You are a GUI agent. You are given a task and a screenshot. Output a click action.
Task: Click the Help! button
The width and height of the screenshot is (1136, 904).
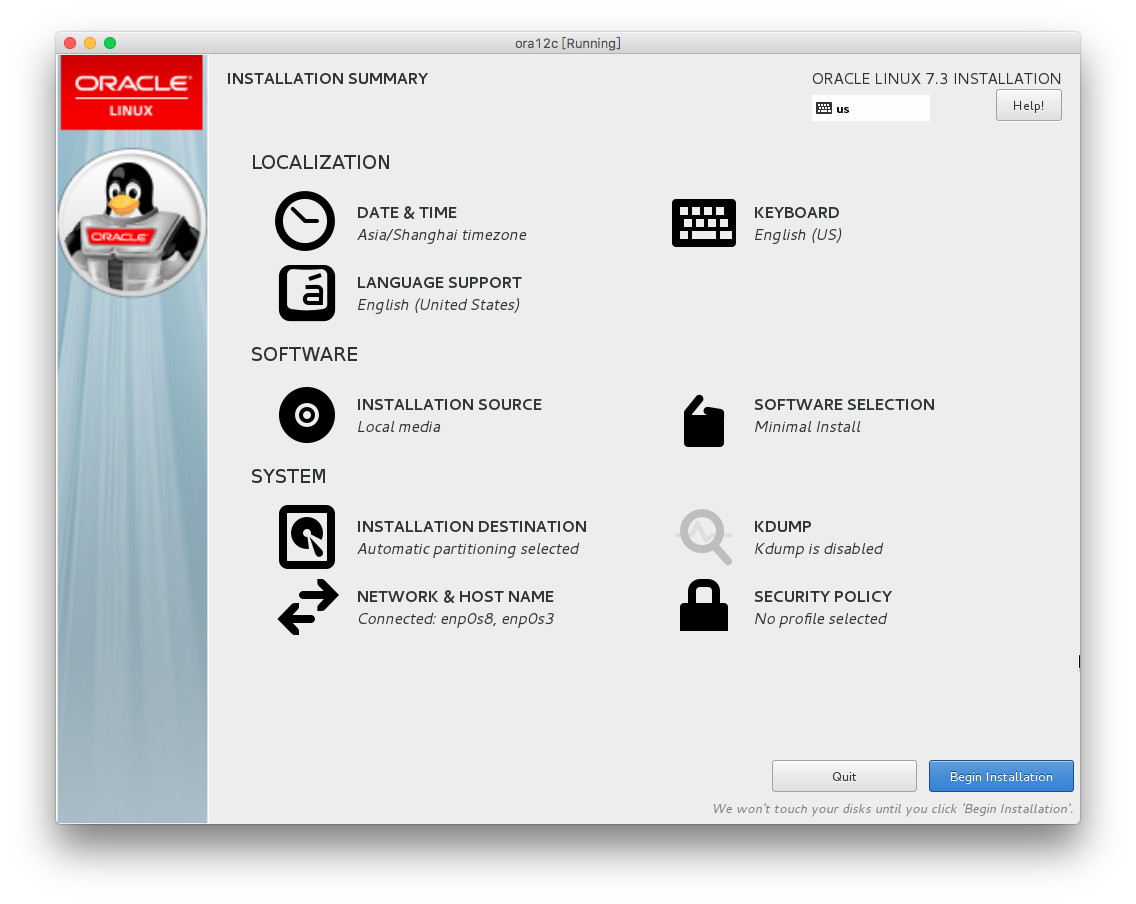1029,106
